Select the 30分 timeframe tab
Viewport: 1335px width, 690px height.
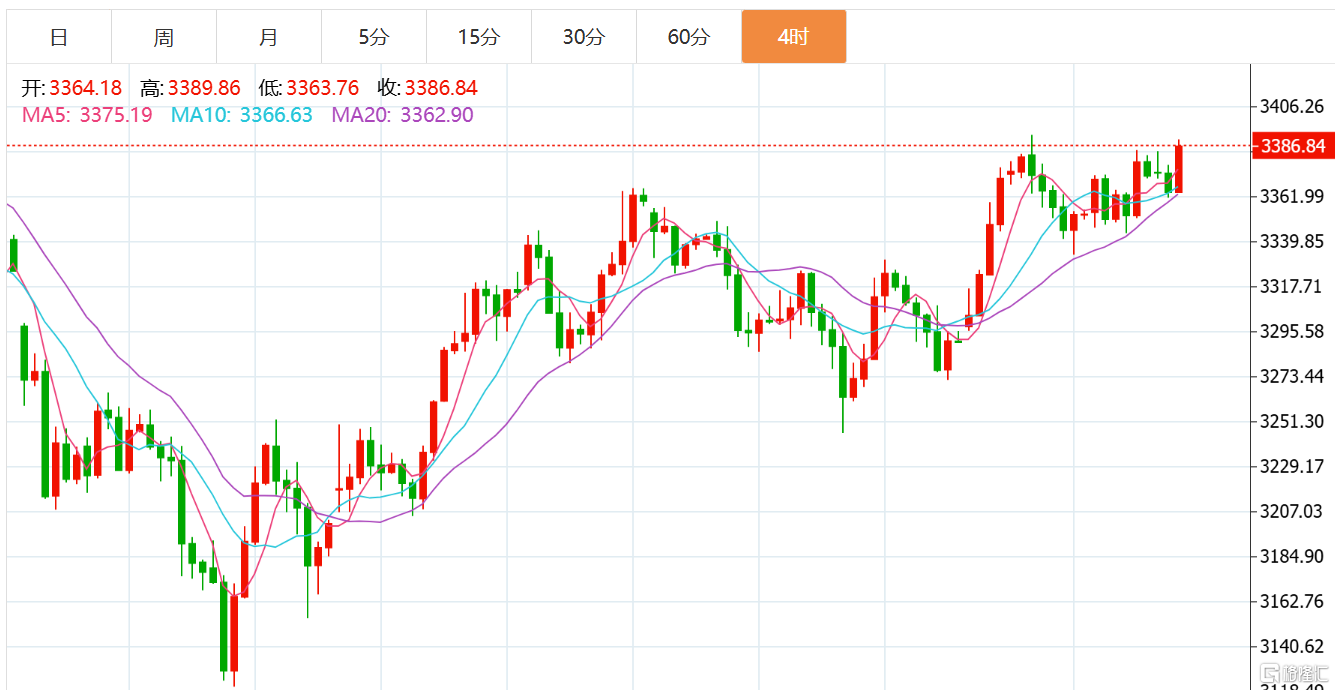tap(584, 37)
